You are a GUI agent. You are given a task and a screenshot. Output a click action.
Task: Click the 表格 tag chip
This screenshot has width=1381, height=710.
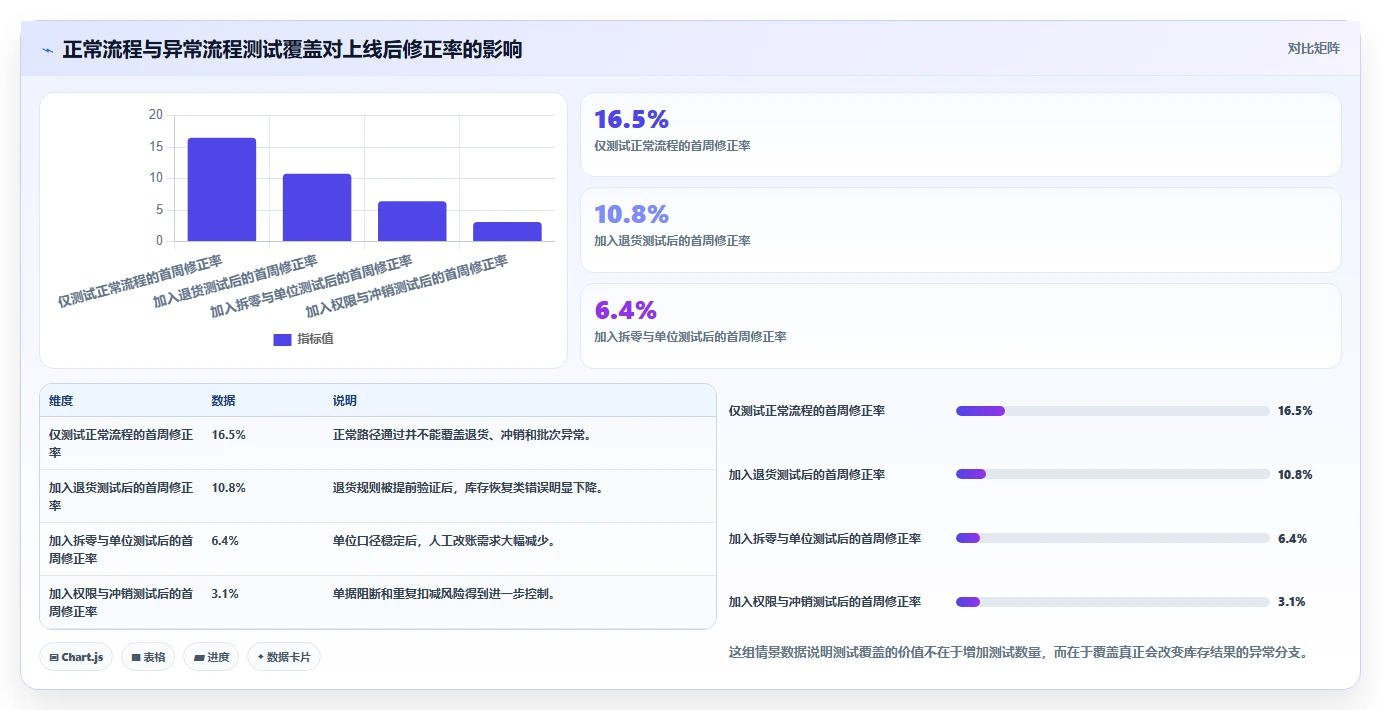pyautogui.click(x=148, y=657)
